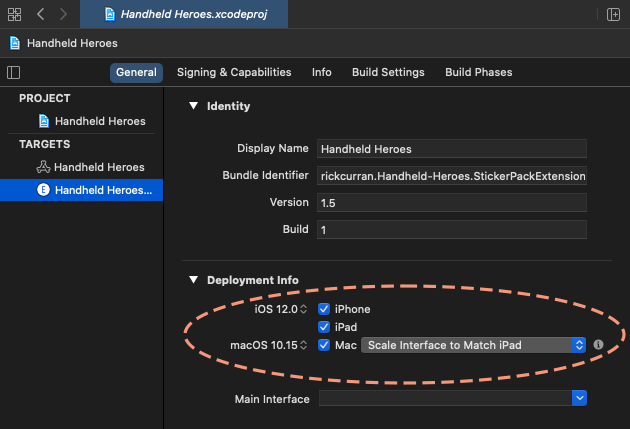The width and height of the screenshot is (630, 429).
Task: Open the Scale Interface to Match iPad dropdown
Action: (x=473, y=345)
